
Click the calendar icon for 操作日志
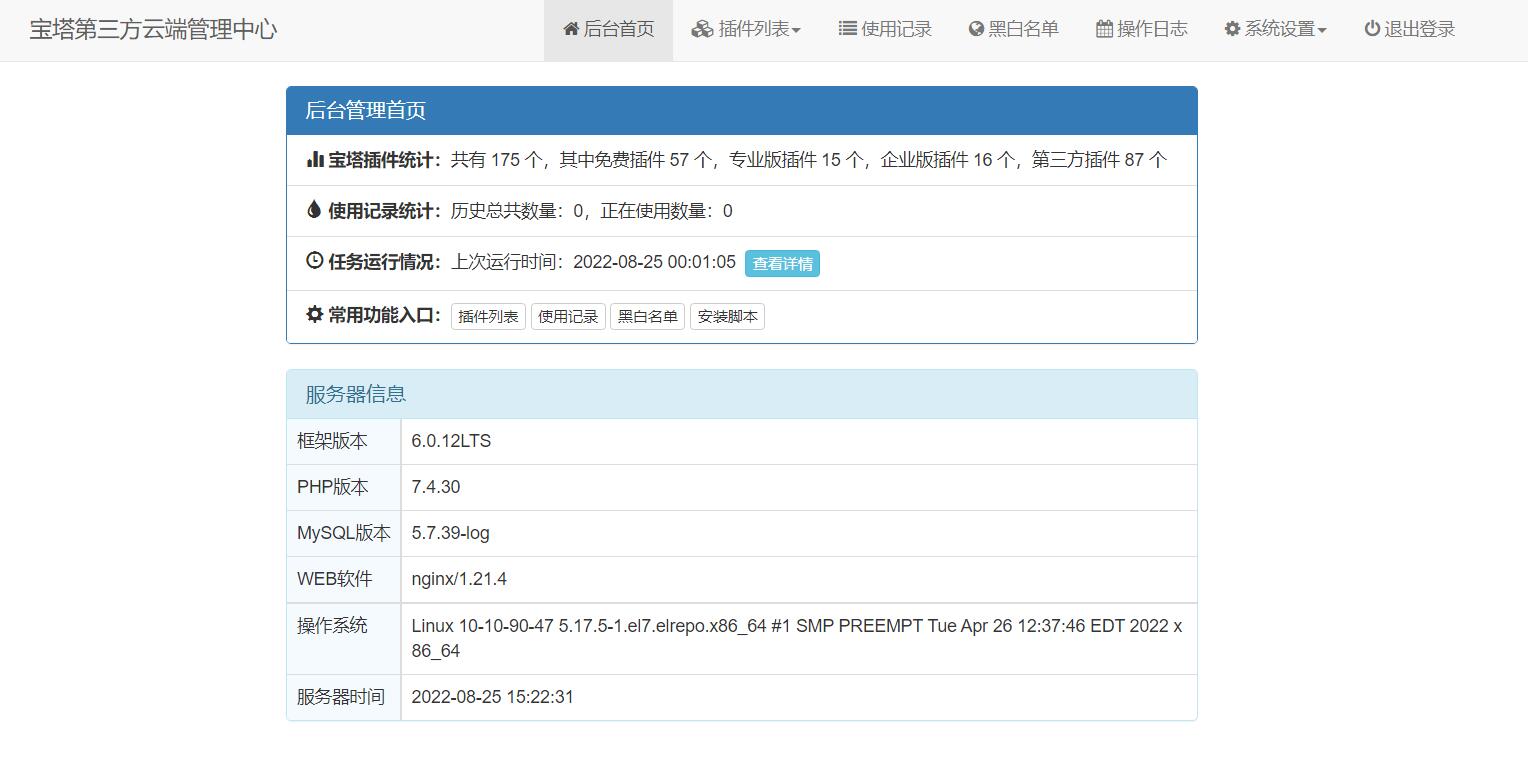coord(1104,29)
